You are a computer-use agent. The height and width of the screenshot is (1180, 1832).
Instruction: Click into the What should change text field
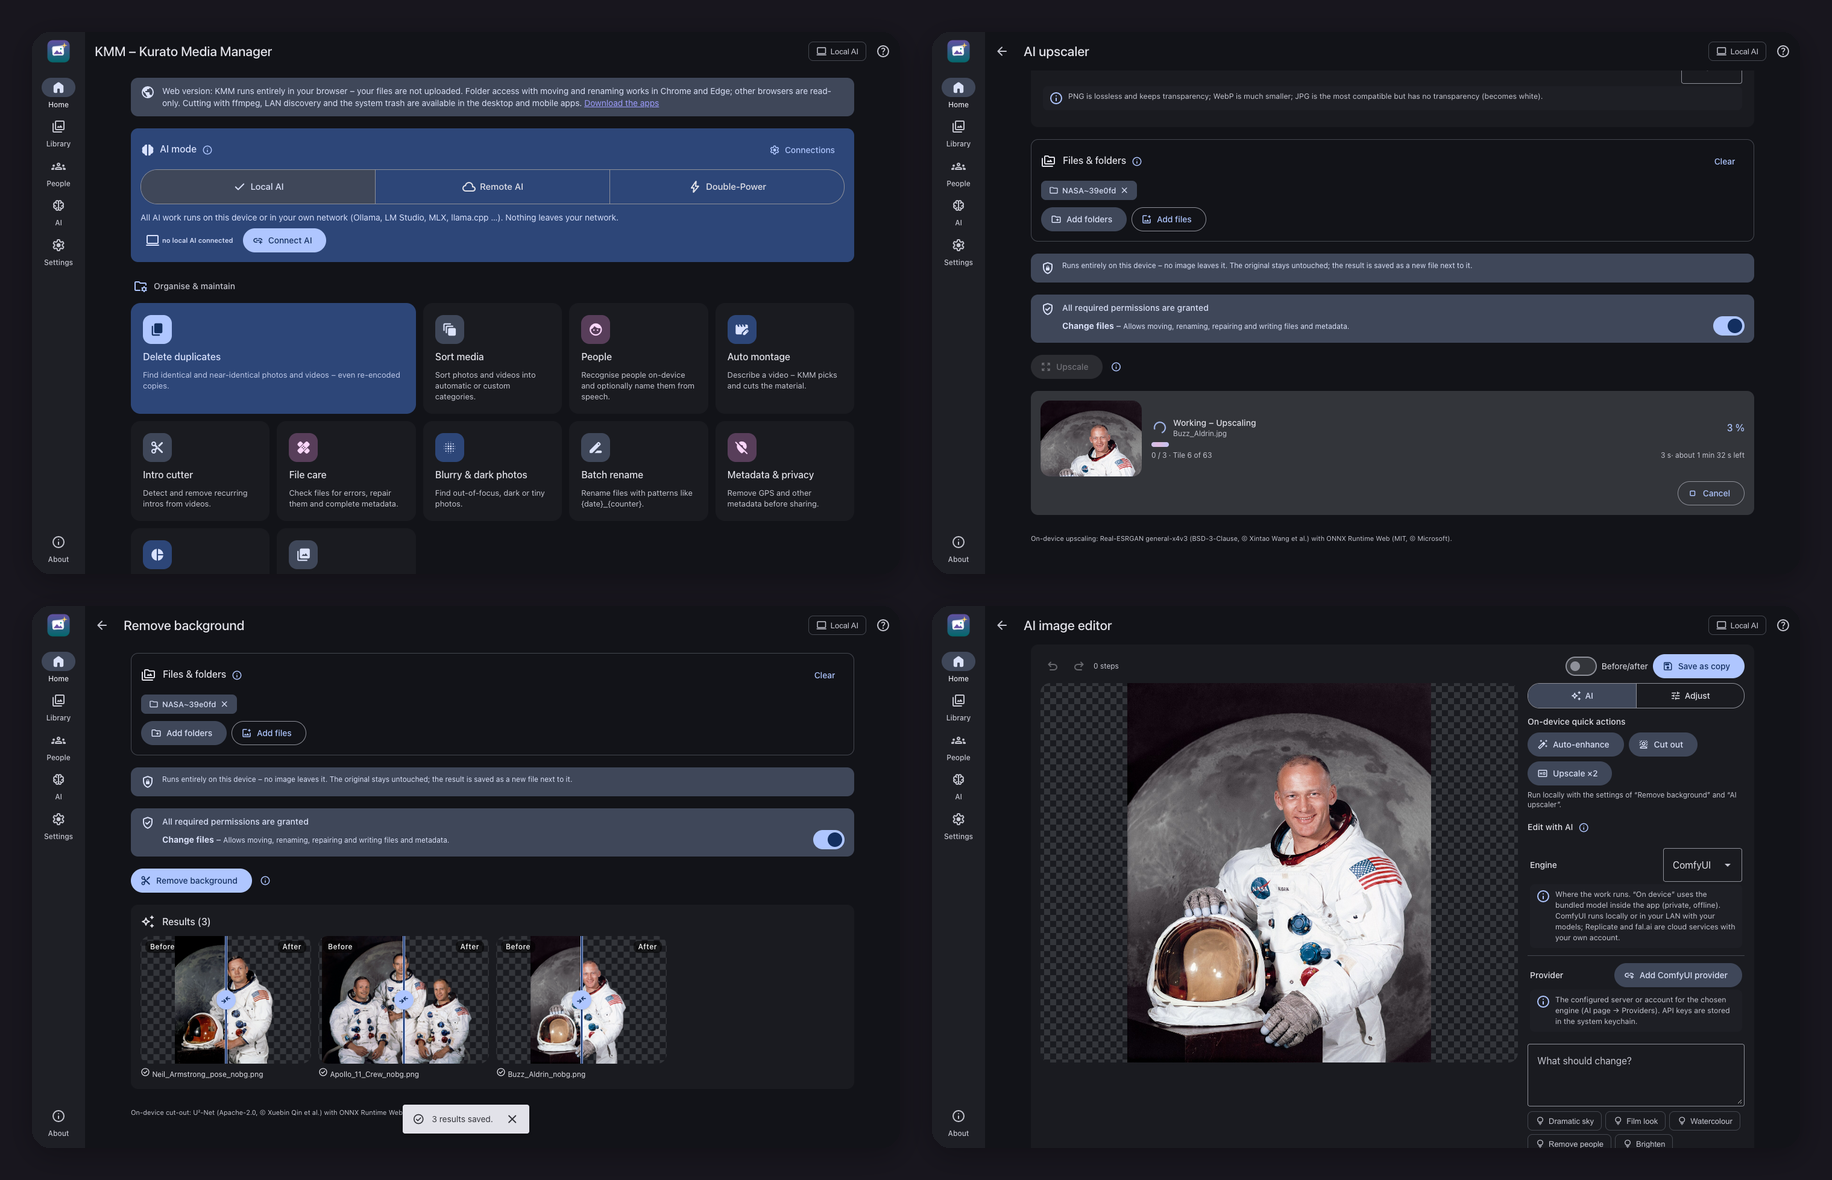[1635, 1075]
